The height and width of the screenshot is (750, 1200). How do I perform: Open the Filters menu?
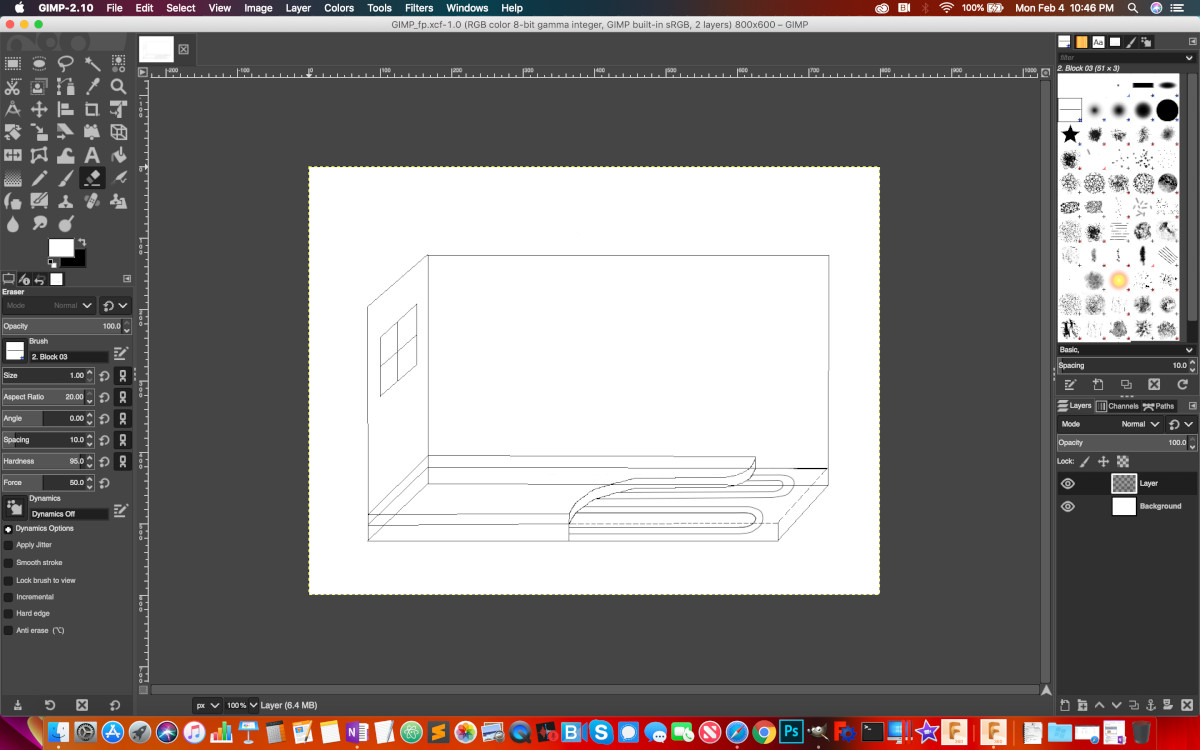[419, 8]
